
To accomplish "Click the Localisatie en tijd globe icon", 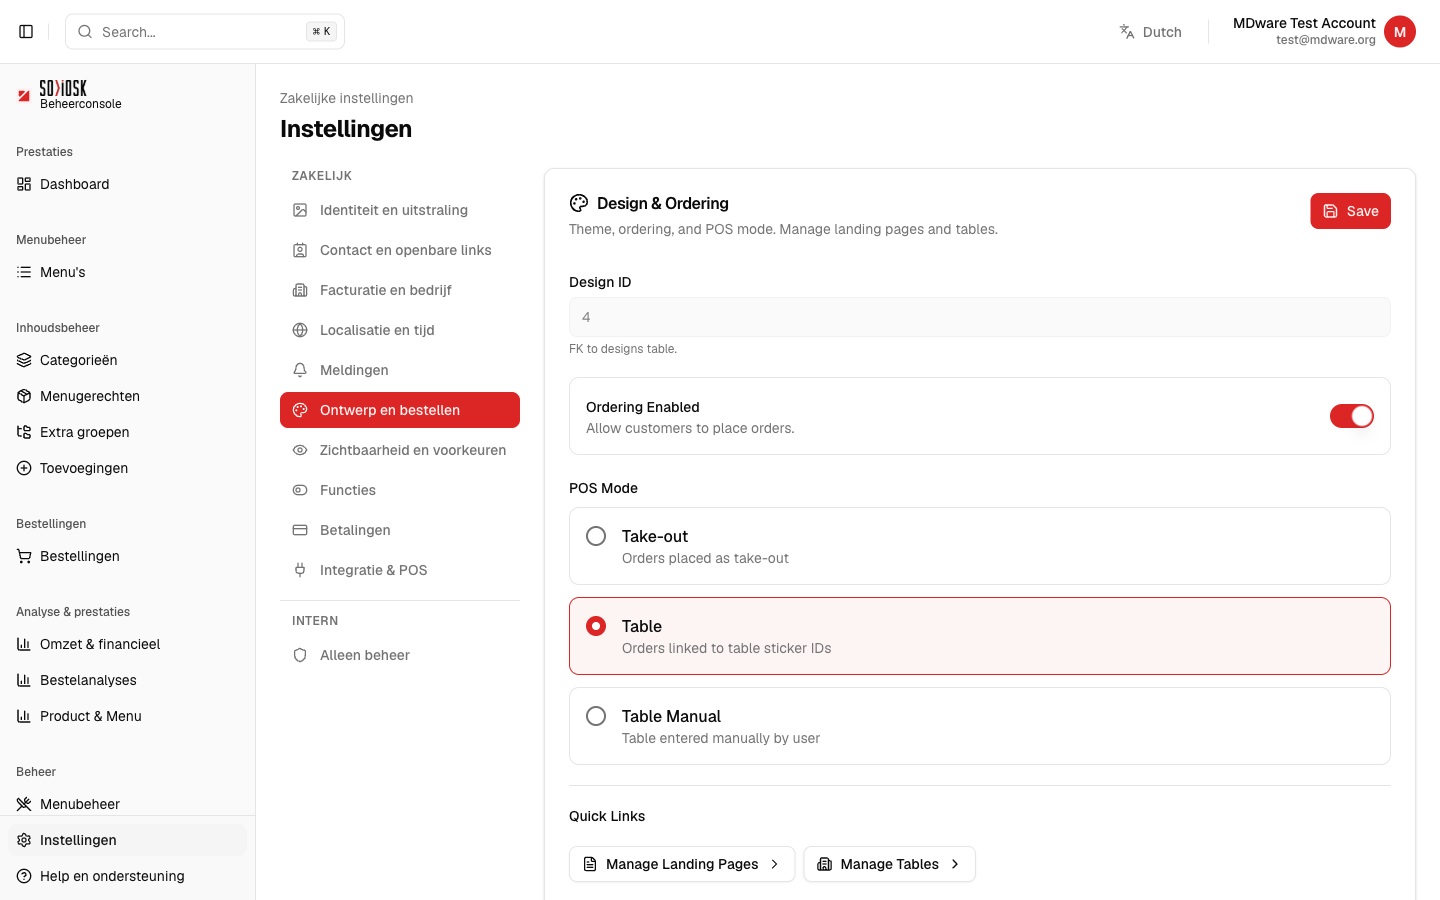I will click(x=300, y=330).
